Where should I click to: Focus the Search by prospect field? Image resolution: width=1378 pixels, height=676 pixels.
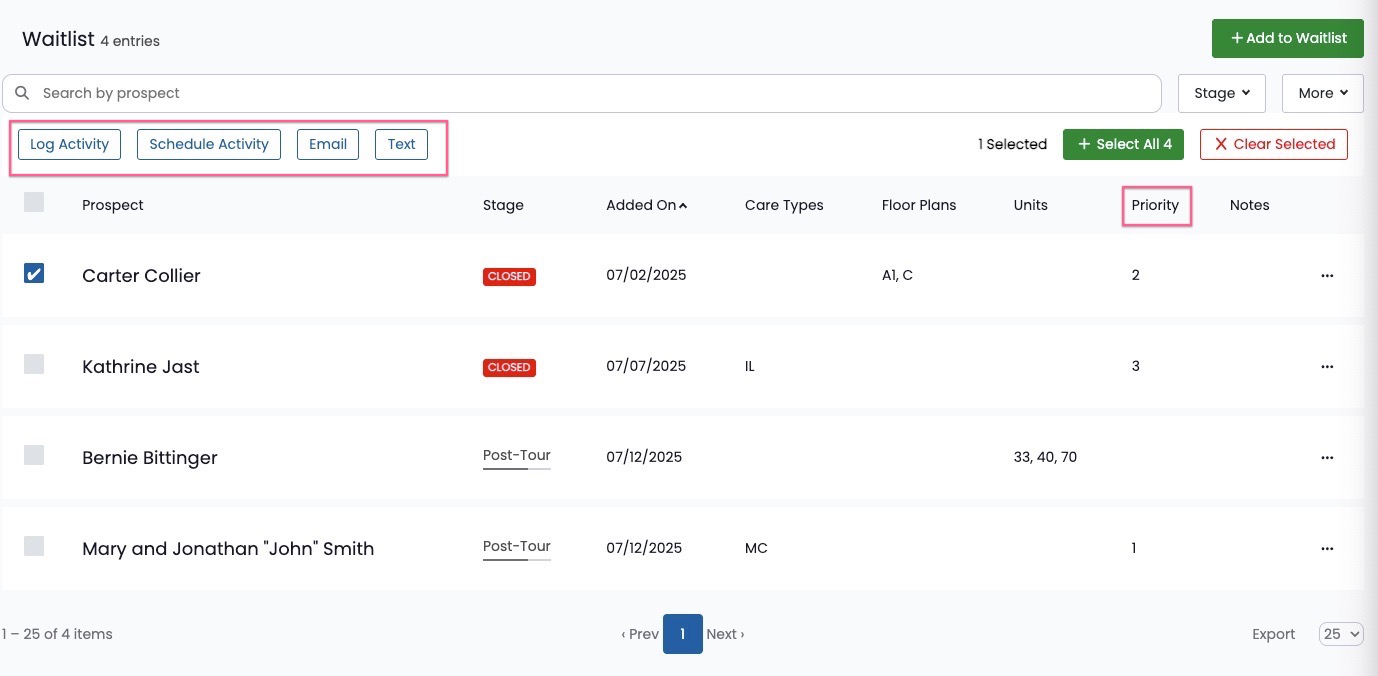[582, 93]
